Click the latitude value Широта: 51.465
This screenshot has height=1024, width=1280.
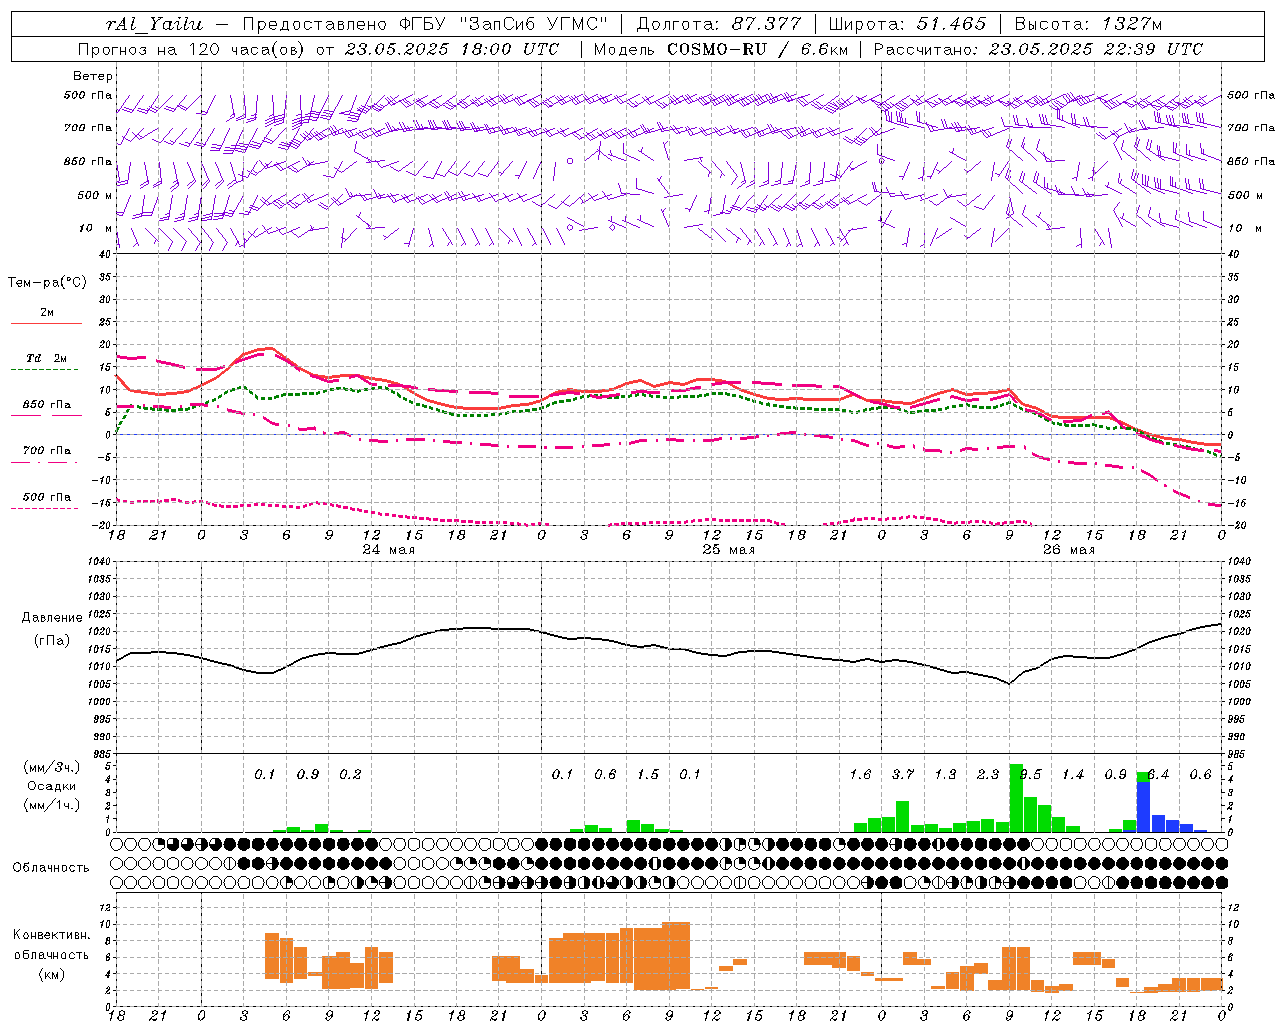point(907,24)
